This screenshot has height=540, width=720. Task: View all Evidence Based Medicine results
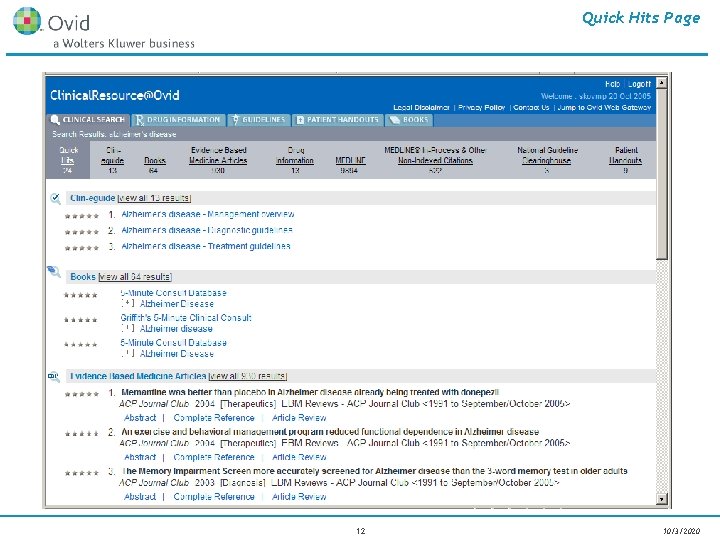pyautogui.click(x=248, y=377)
